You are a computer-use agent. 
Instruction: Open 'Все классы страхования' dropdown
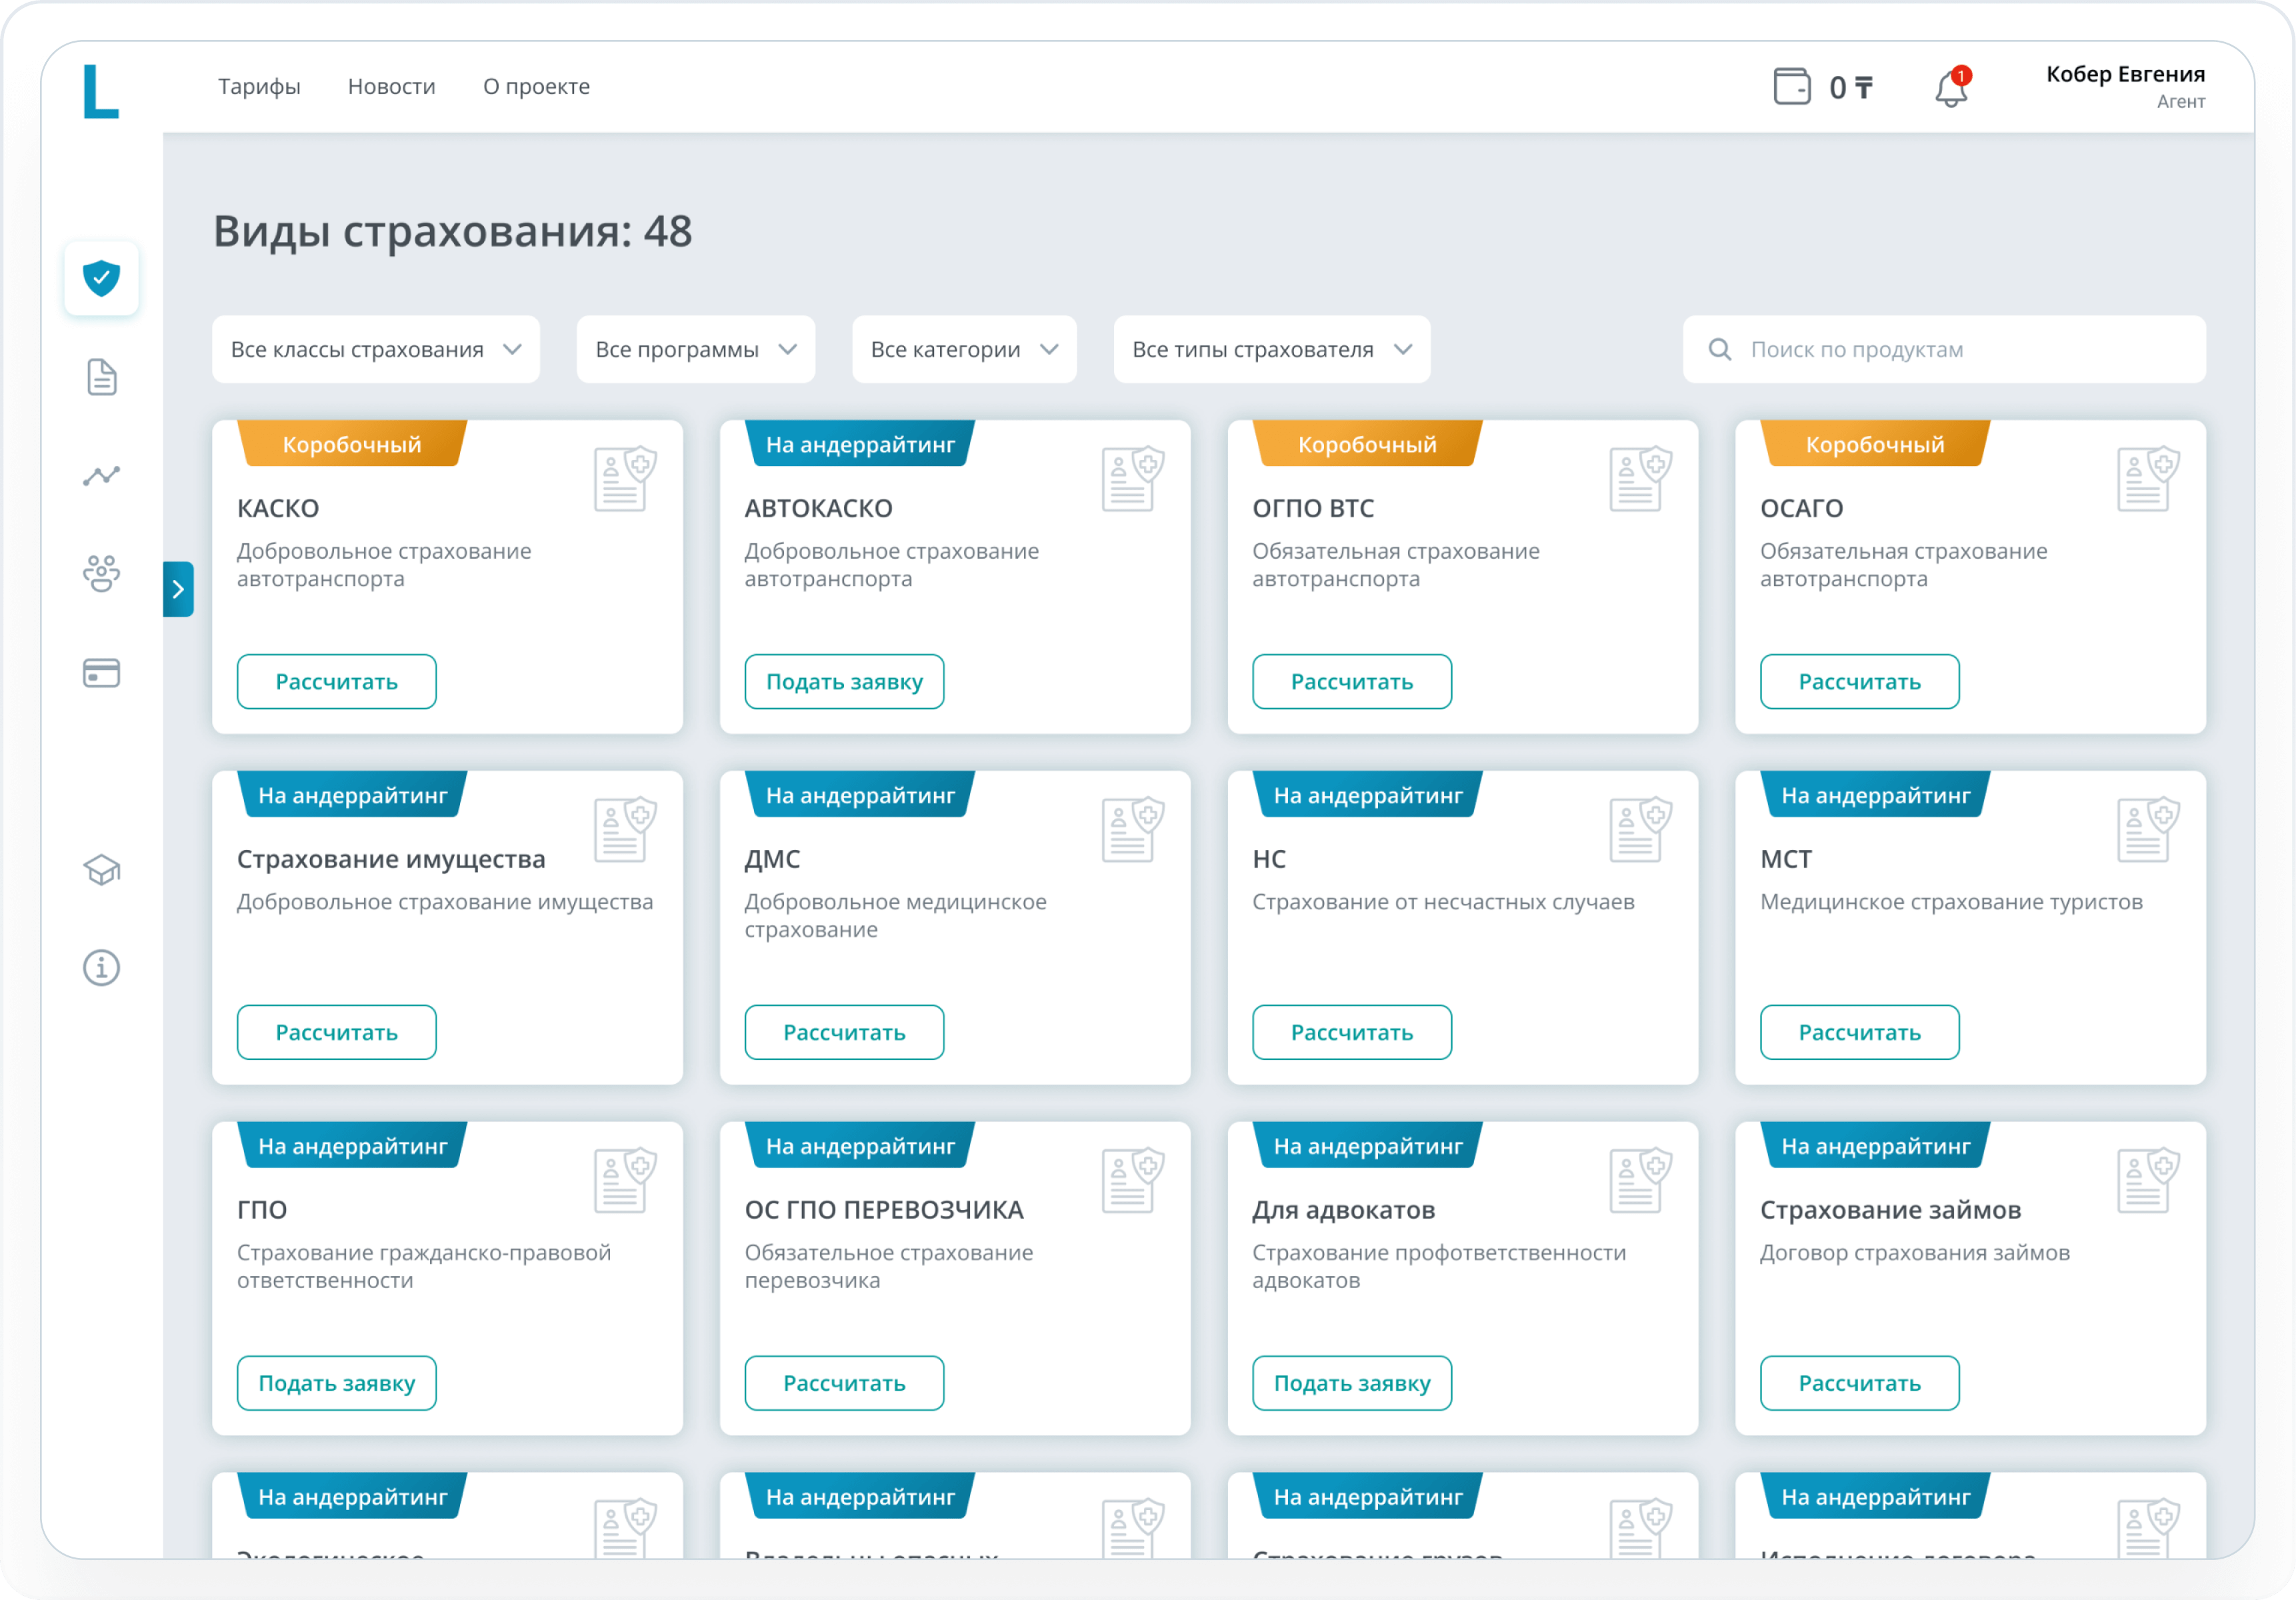(375, 349)
